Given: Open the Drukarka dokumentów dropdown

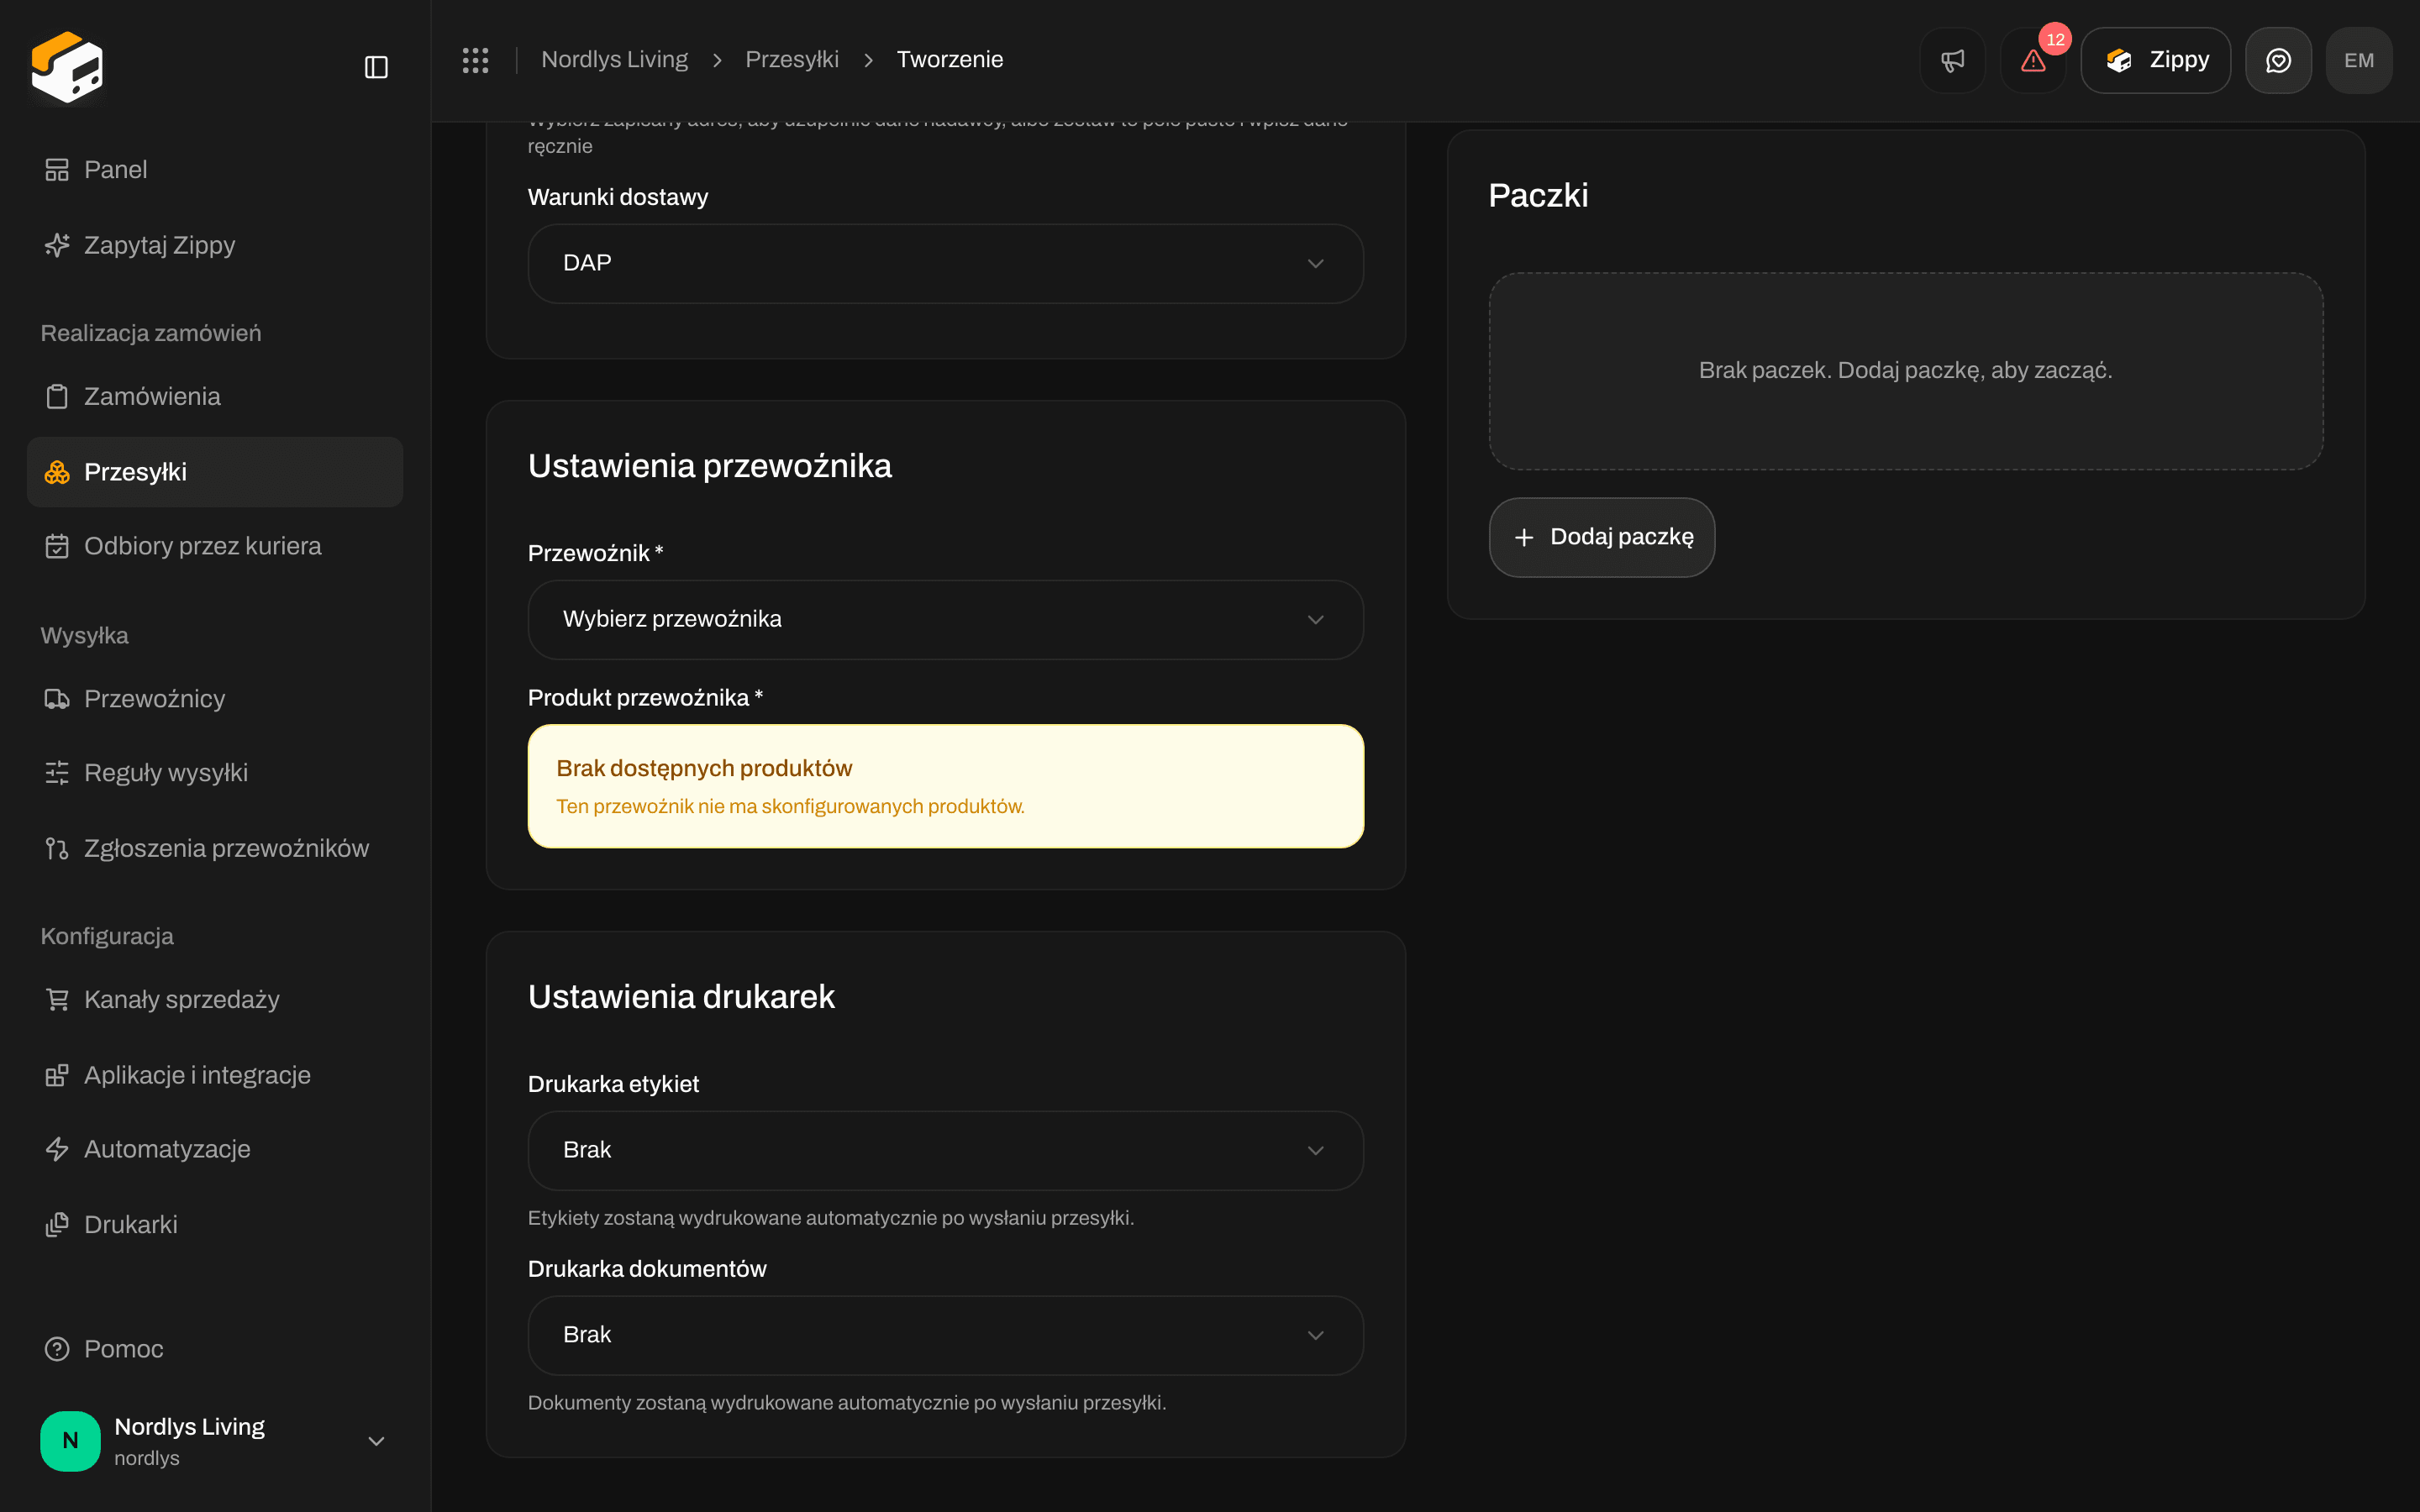Looking at the screenshot, I should coord(946,1335).
